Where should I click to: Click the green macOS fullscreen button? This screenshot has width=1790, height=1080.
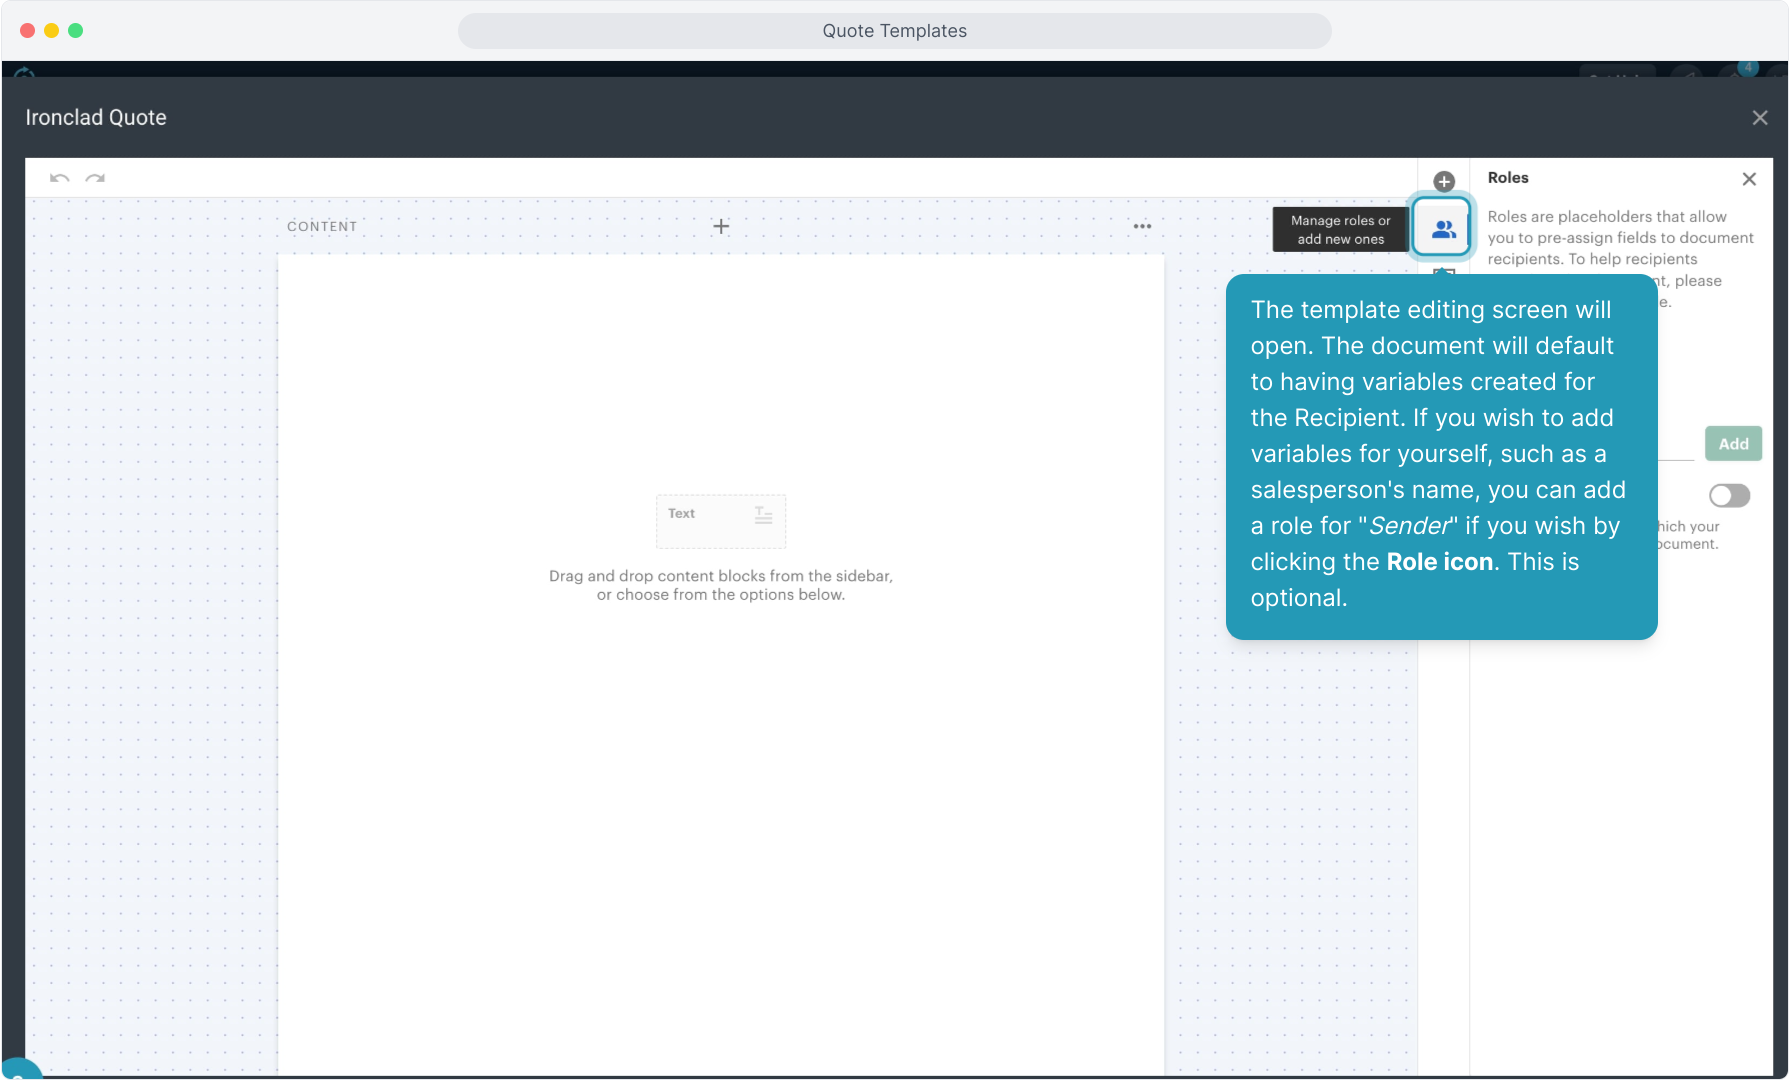click(x=75, y=31)
